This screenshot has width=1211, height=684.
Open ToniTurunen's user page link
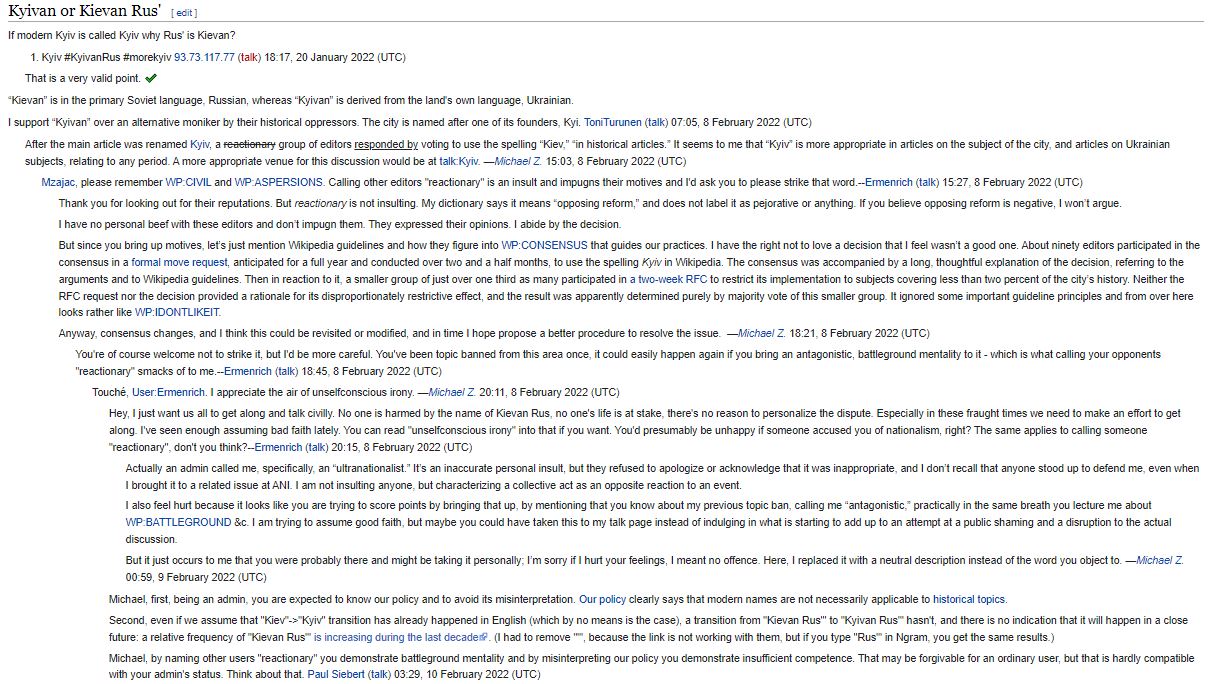[612, 122]
